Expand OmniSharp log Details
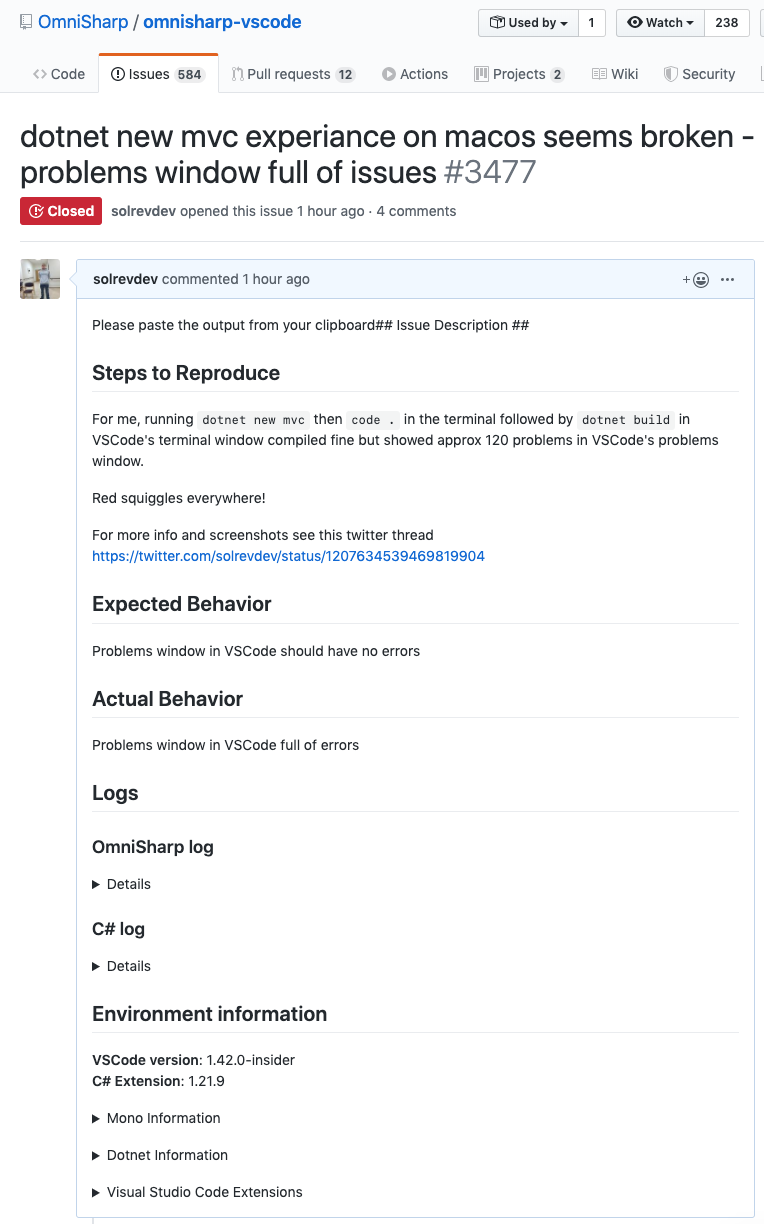Screen dimensions: 764x1224 click(x=122, y=884)
